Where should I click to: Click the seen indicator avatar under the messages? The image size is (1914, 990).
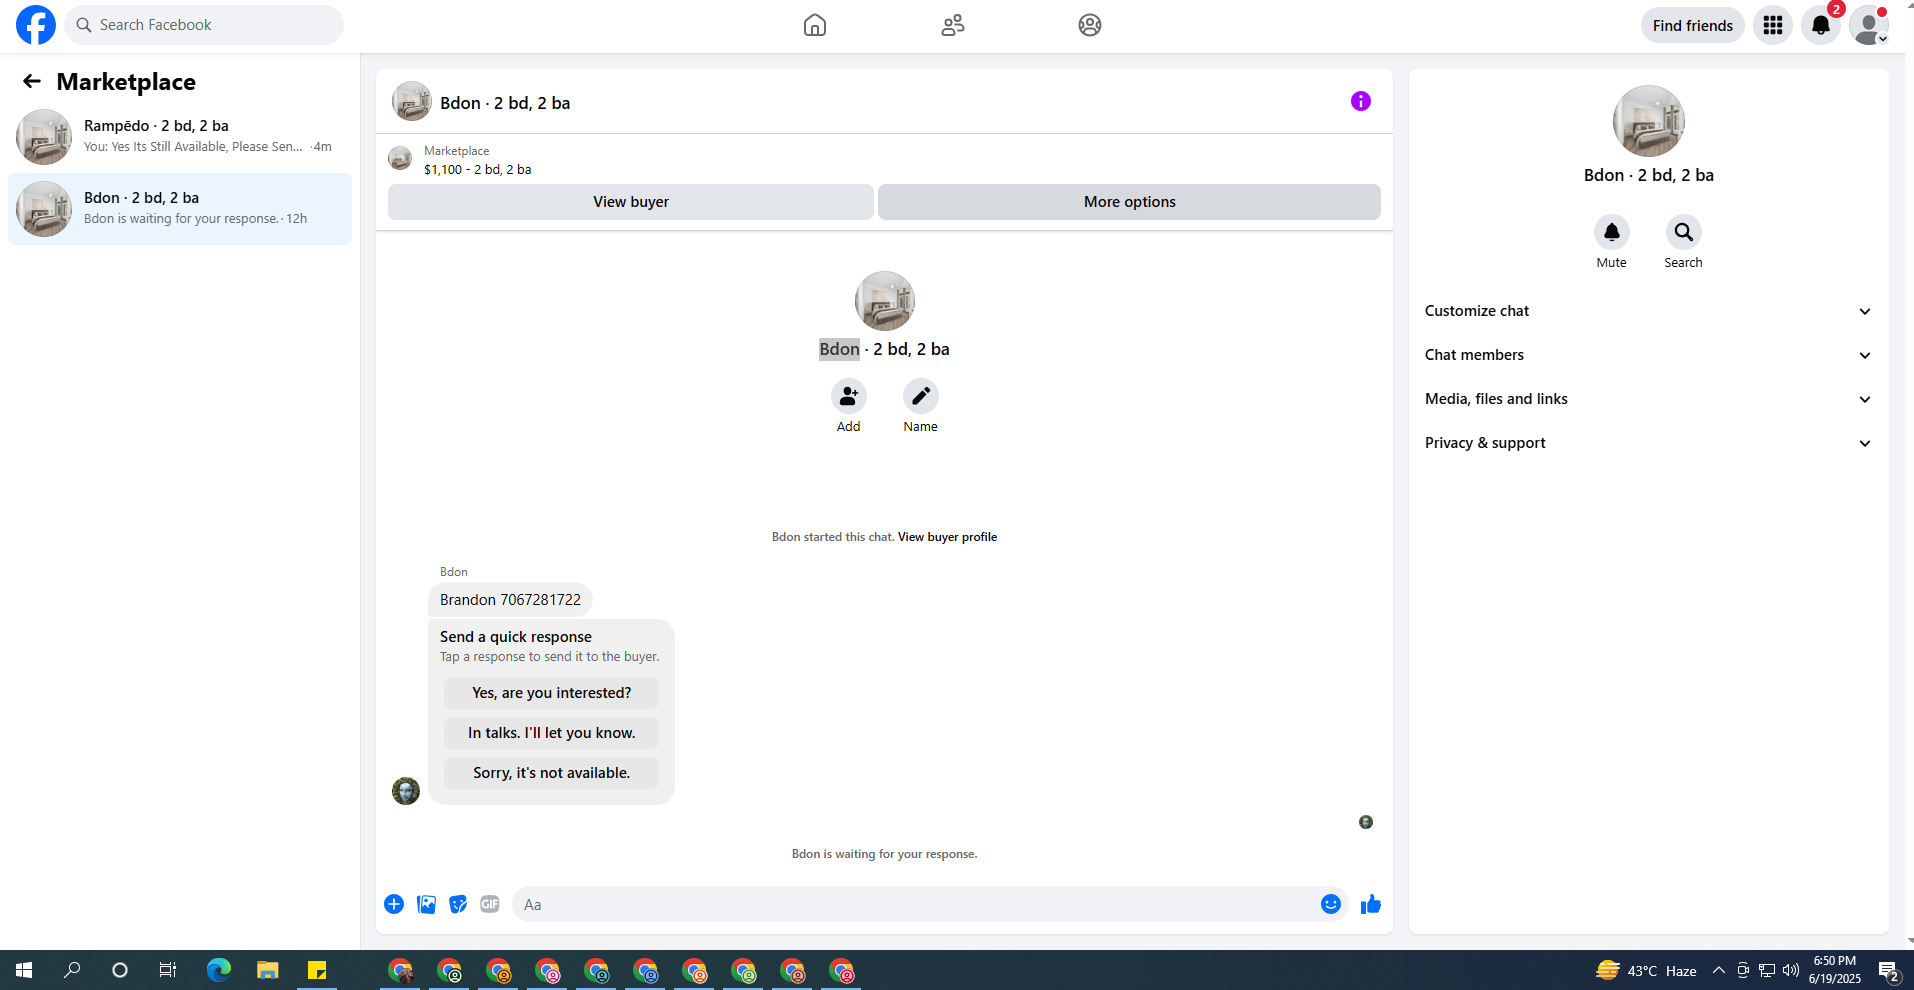pos(1366,822)
